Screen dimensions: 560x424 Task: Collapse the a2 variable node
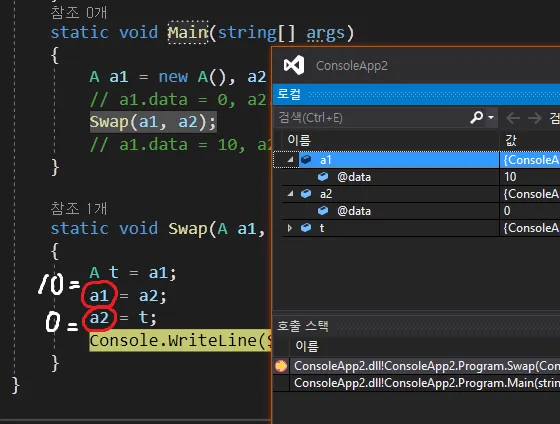(291, 194)
